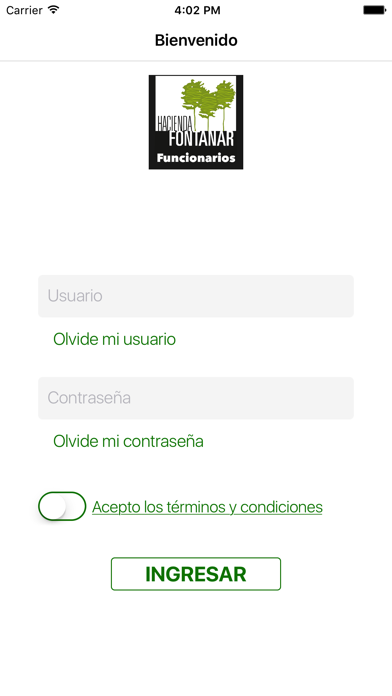Tap the Wi-Fi signal icon in status bar
Screen dimensions: 392x696
click(53, 10)
